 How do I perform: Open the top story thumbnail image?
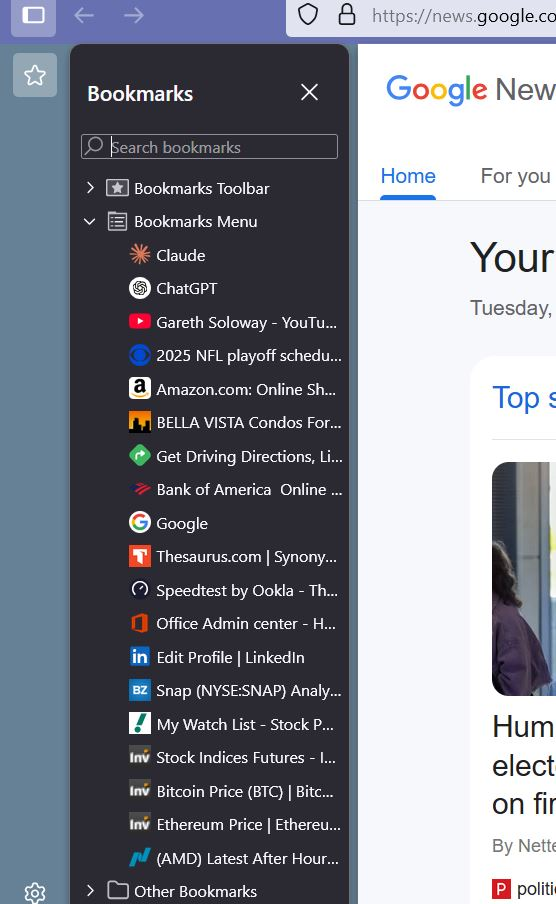(524, 579)
